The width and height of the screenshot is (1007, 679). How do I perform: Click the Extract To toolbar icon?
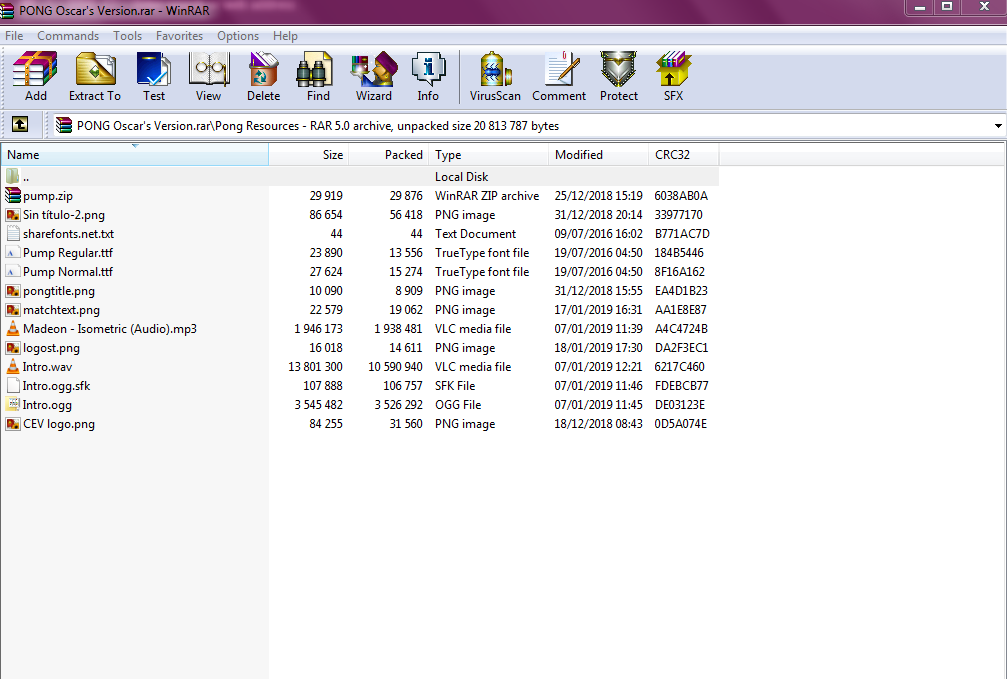click(x=95, y=69)
